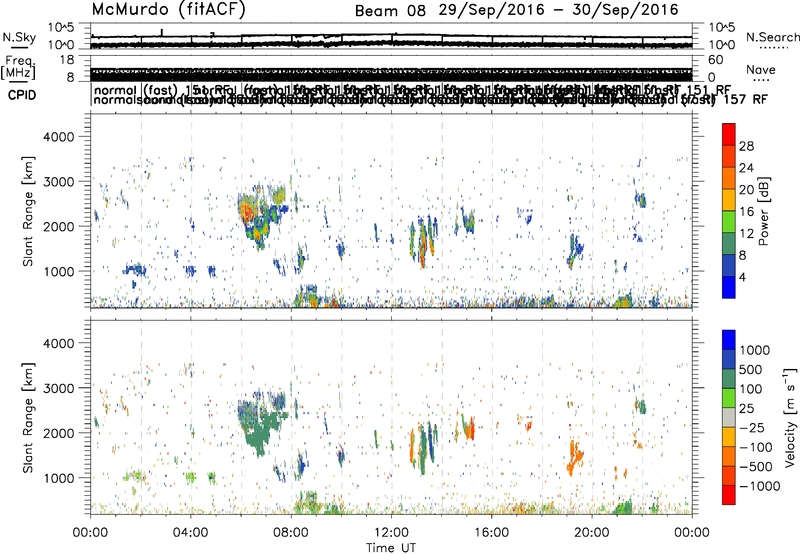The image size is (800, 554).
Task: Click the "Power [dB]" colorbar label
Action: point(764,211)
